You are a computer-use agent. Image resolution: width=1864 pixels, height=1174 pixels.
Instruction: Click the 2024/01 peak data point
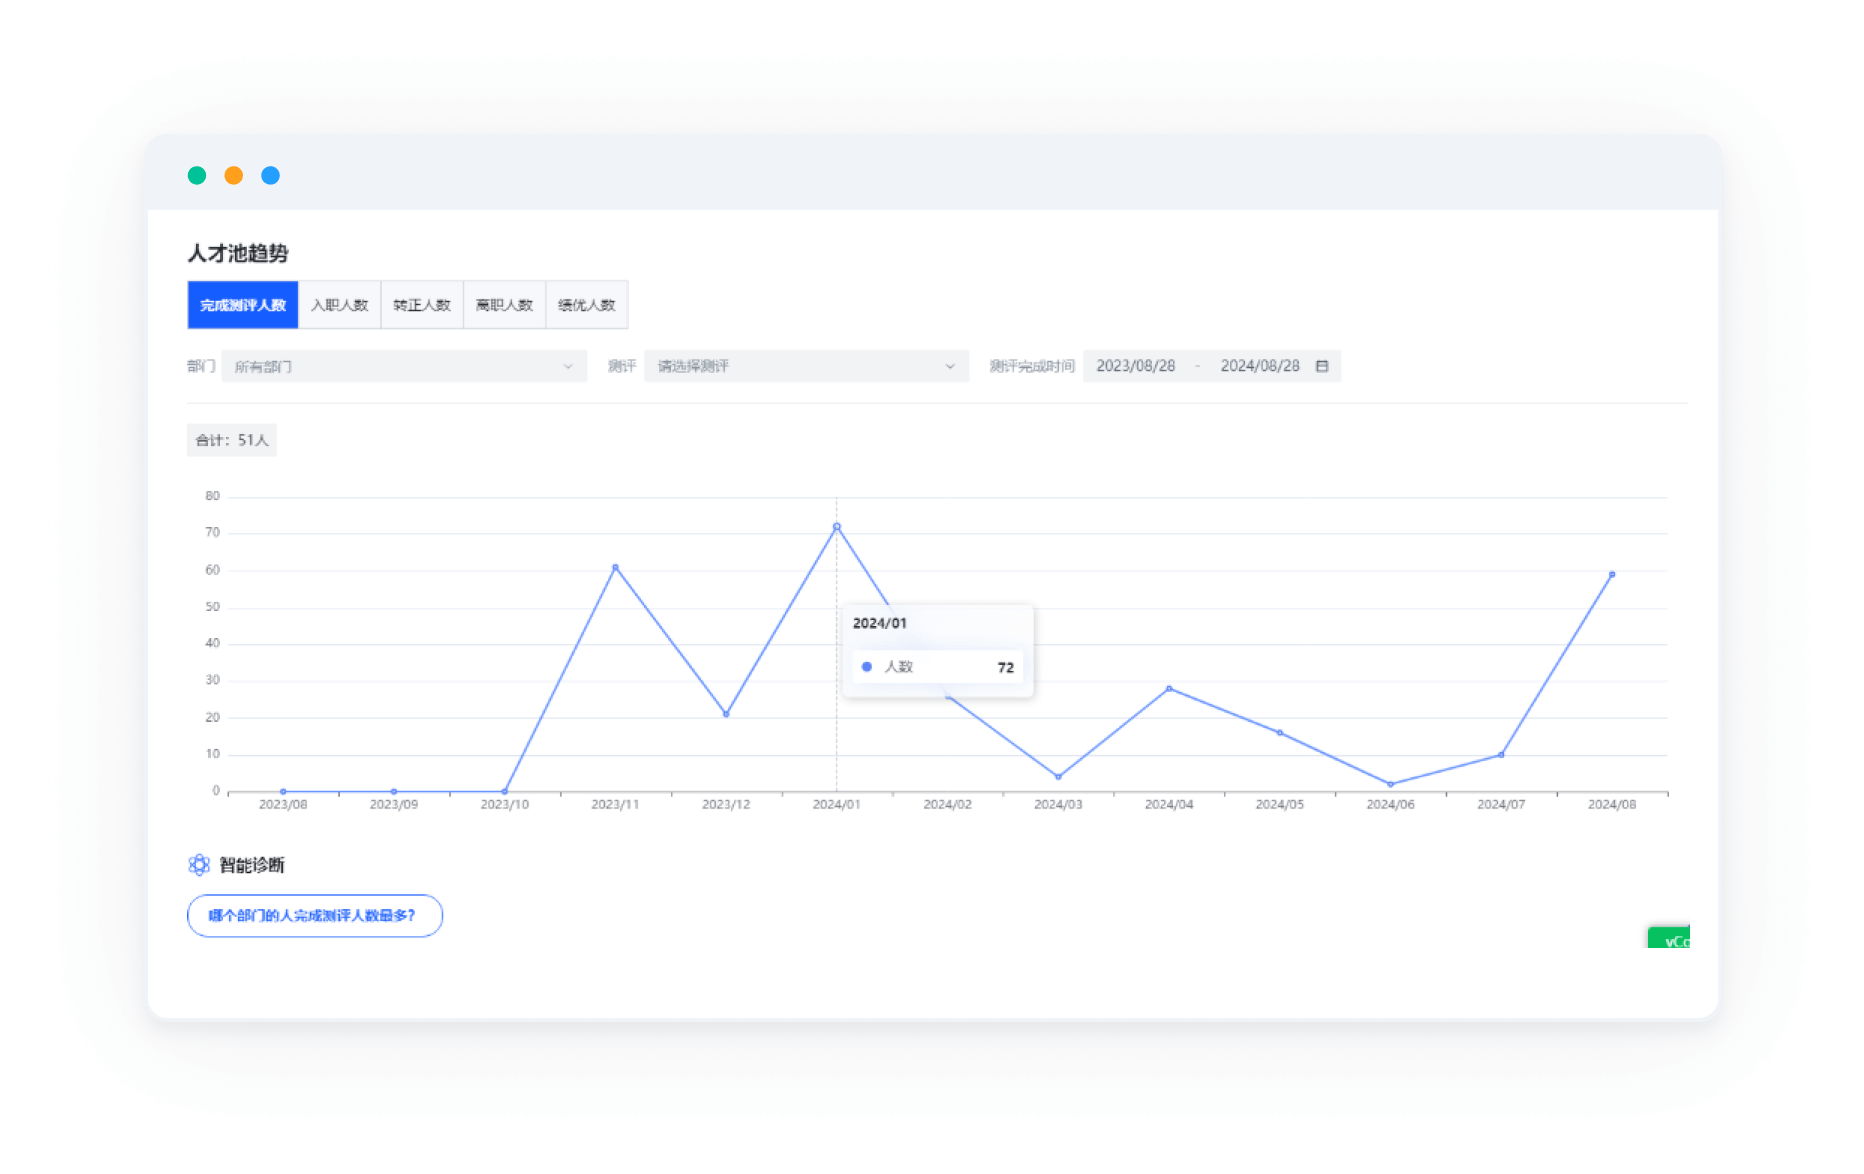pyautogui.click(x=837, y=526)
